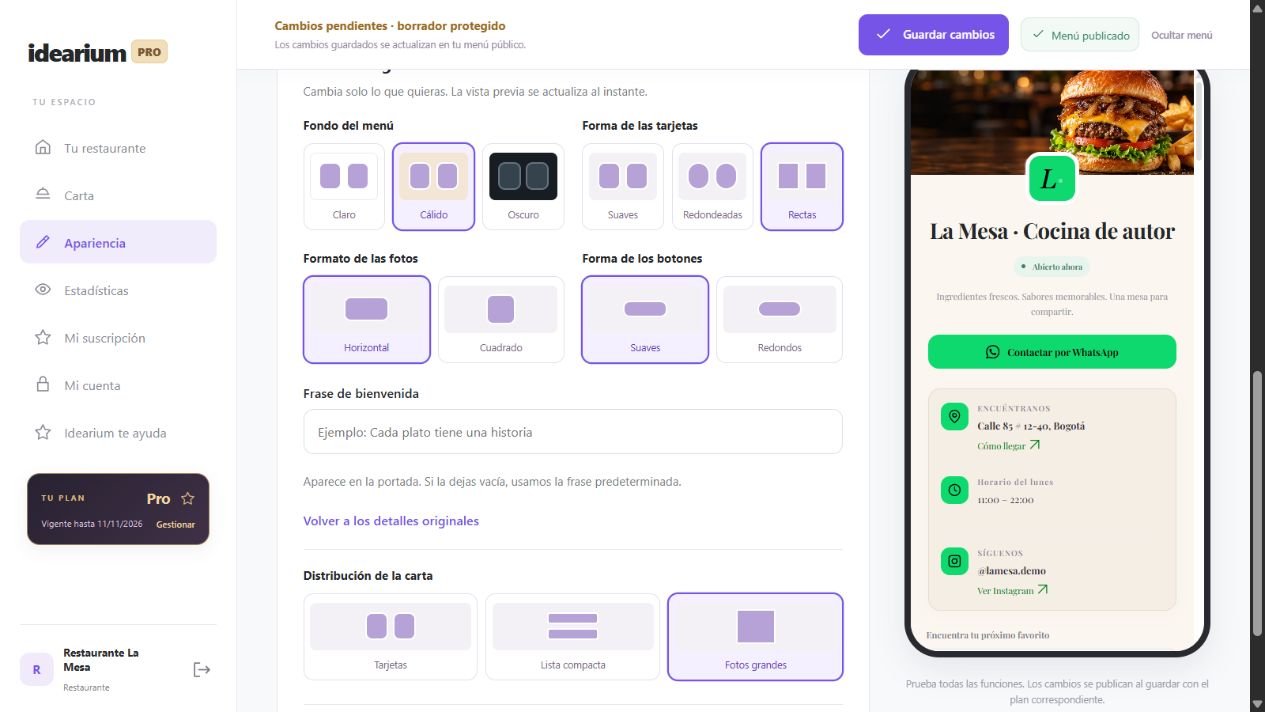
Task: Open Tu restaurante section
Action: (x=118, y=148)
